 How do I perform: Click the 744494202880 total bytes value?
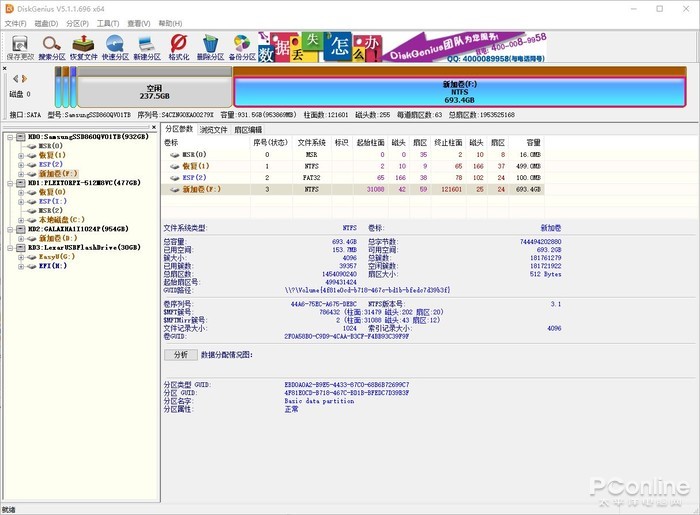(541, 241)
